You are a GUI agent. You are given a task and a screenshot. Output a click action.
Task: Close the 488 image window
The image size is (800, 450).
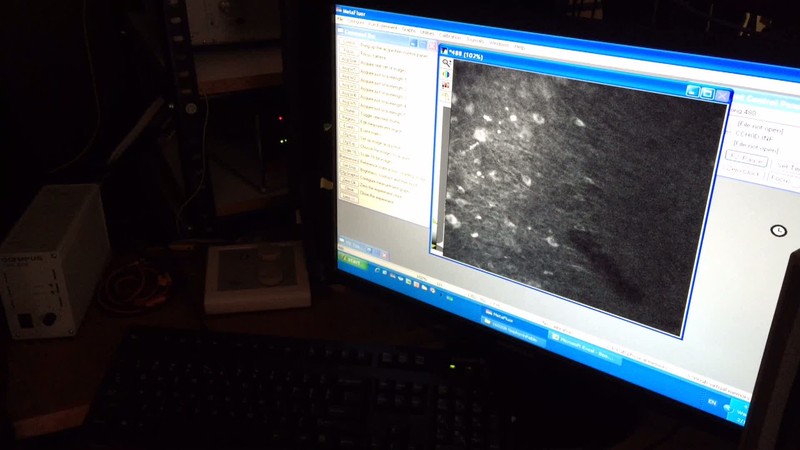pyautogui.click(x=722, y=95)
